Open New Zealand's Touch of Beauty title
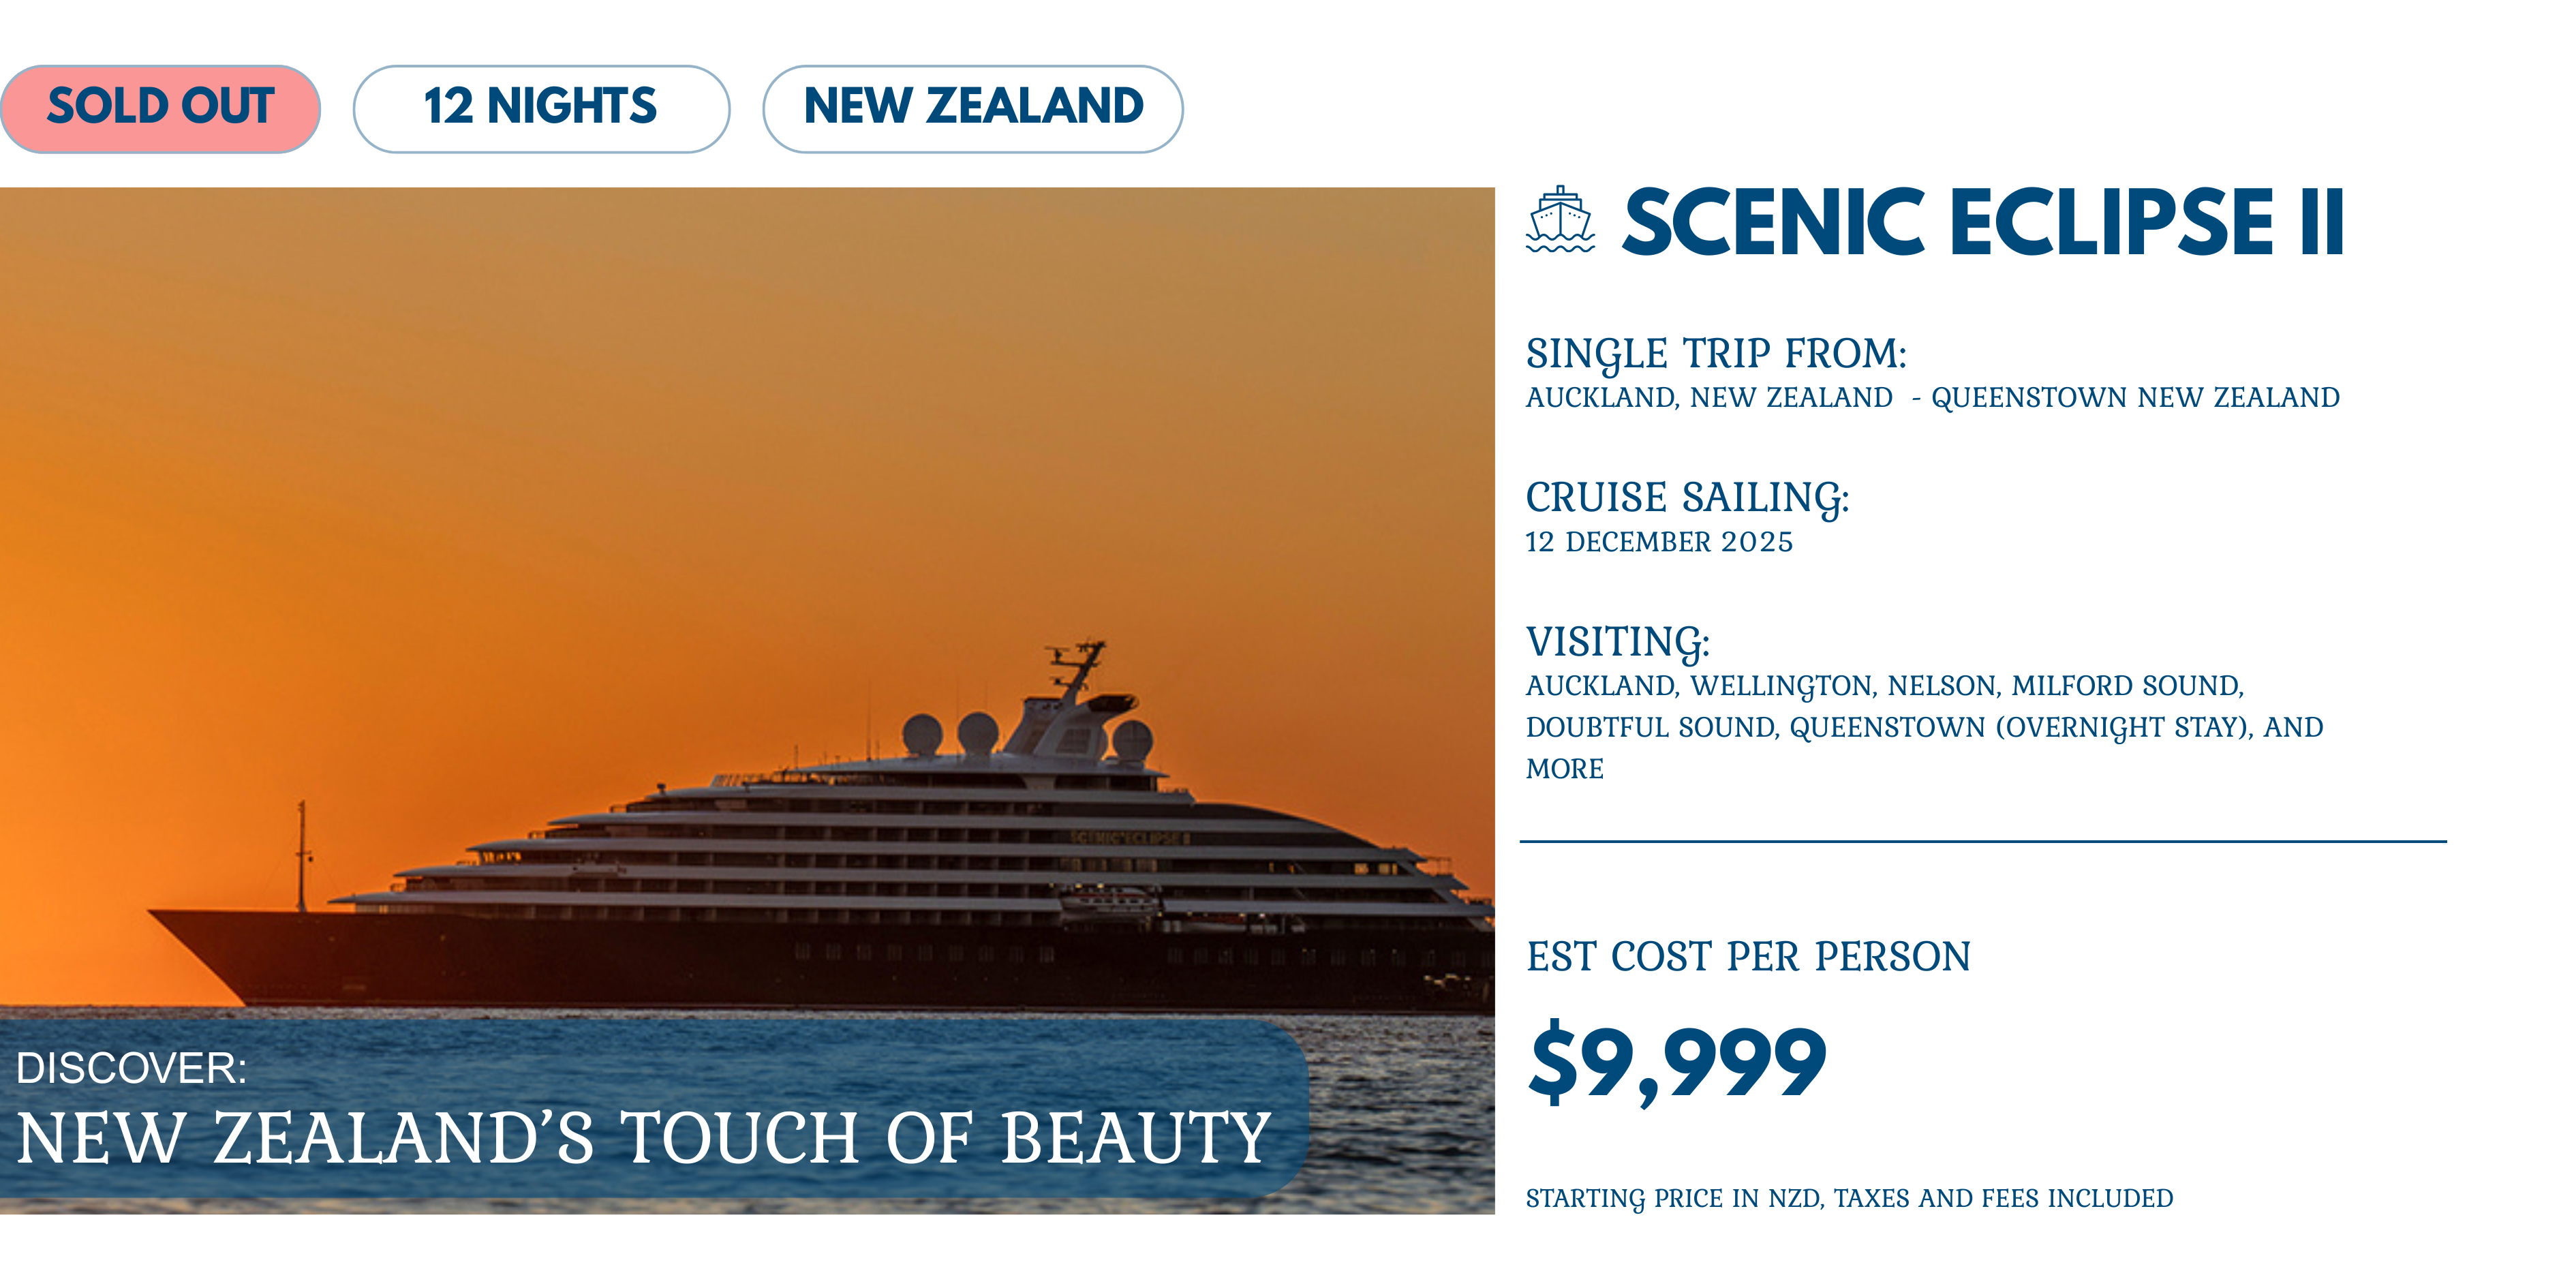Viewport: 2576px width, 1288px height. [x=644, y=1138]
